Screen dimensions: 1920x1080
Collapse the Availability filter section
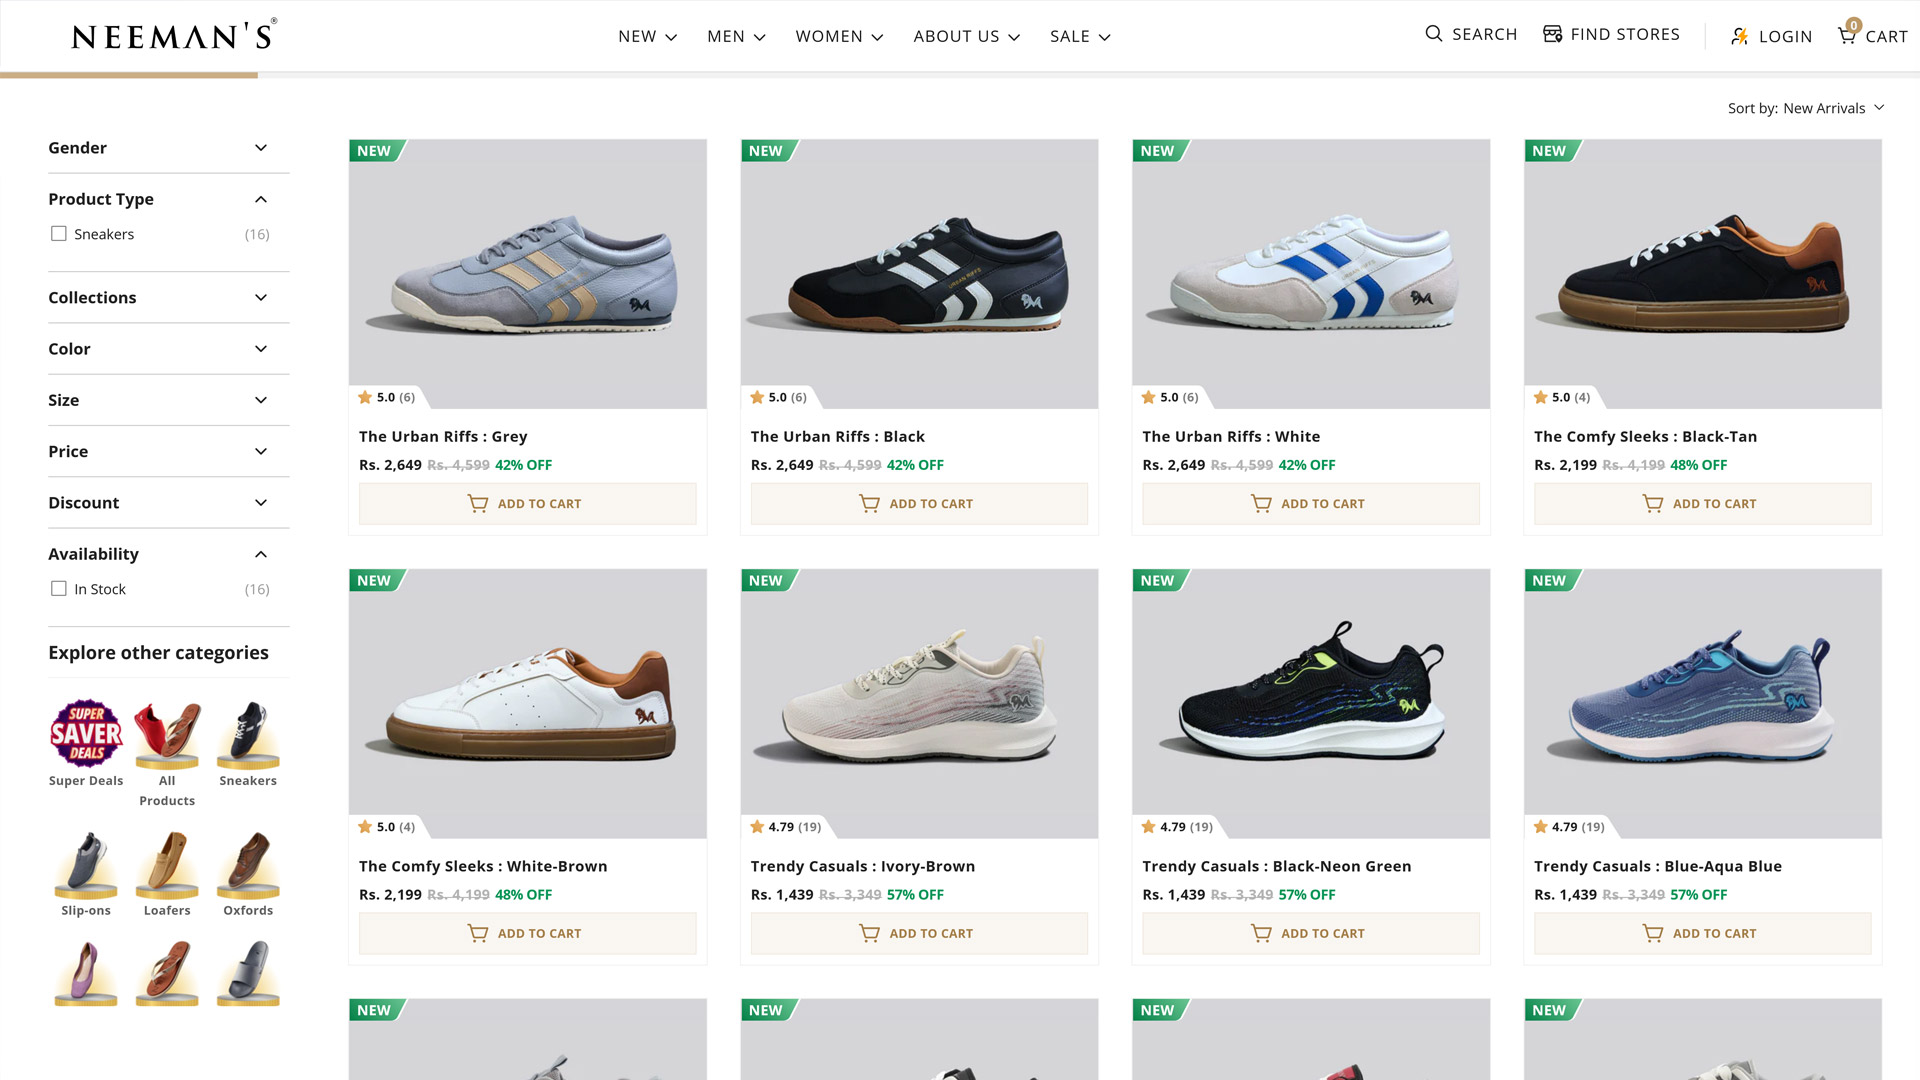coord(261,554)
